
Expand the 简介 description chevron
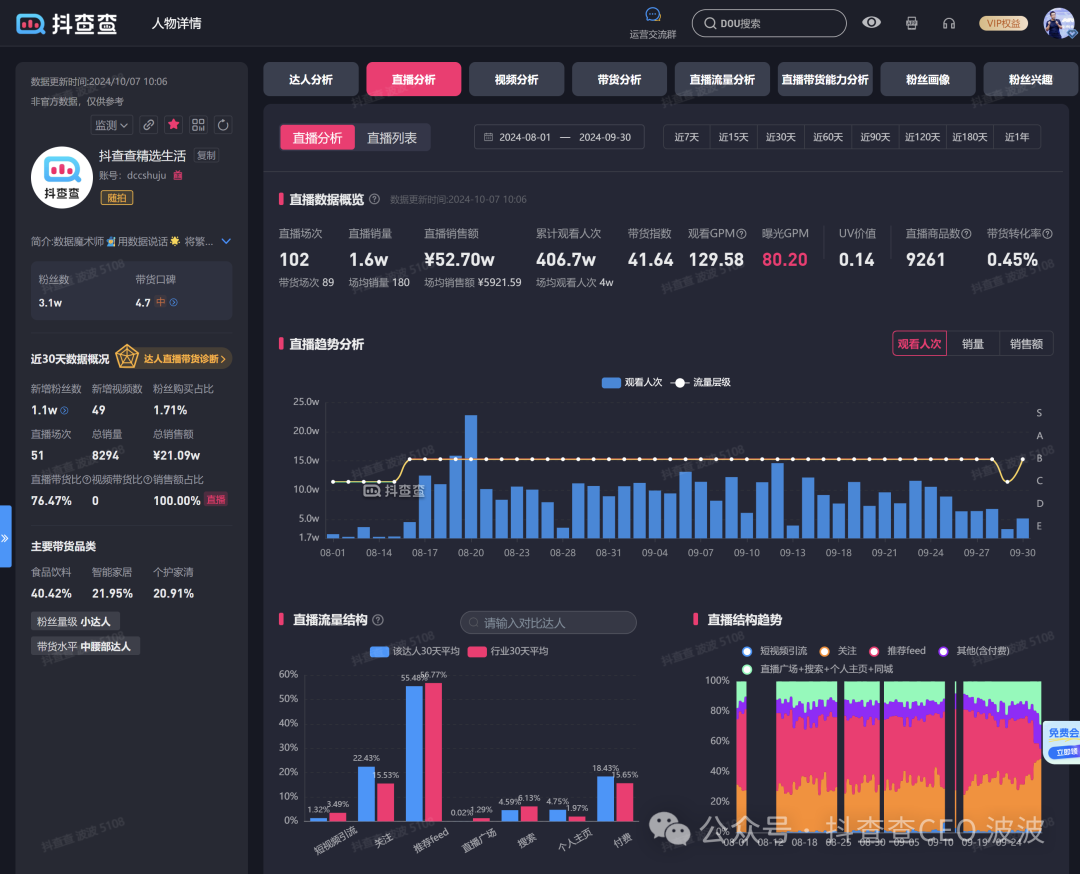(226, 242)
